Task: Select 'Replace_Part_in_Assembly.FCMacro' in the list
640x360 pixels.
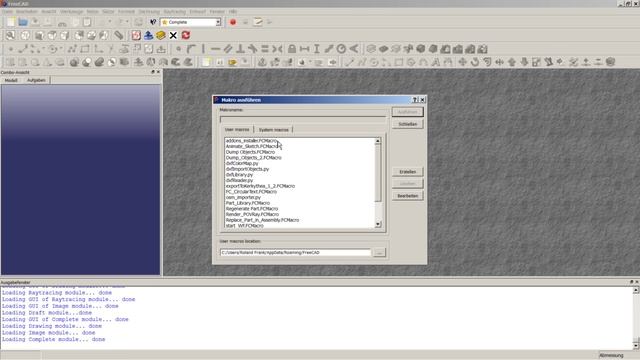Action: [262, 220]
